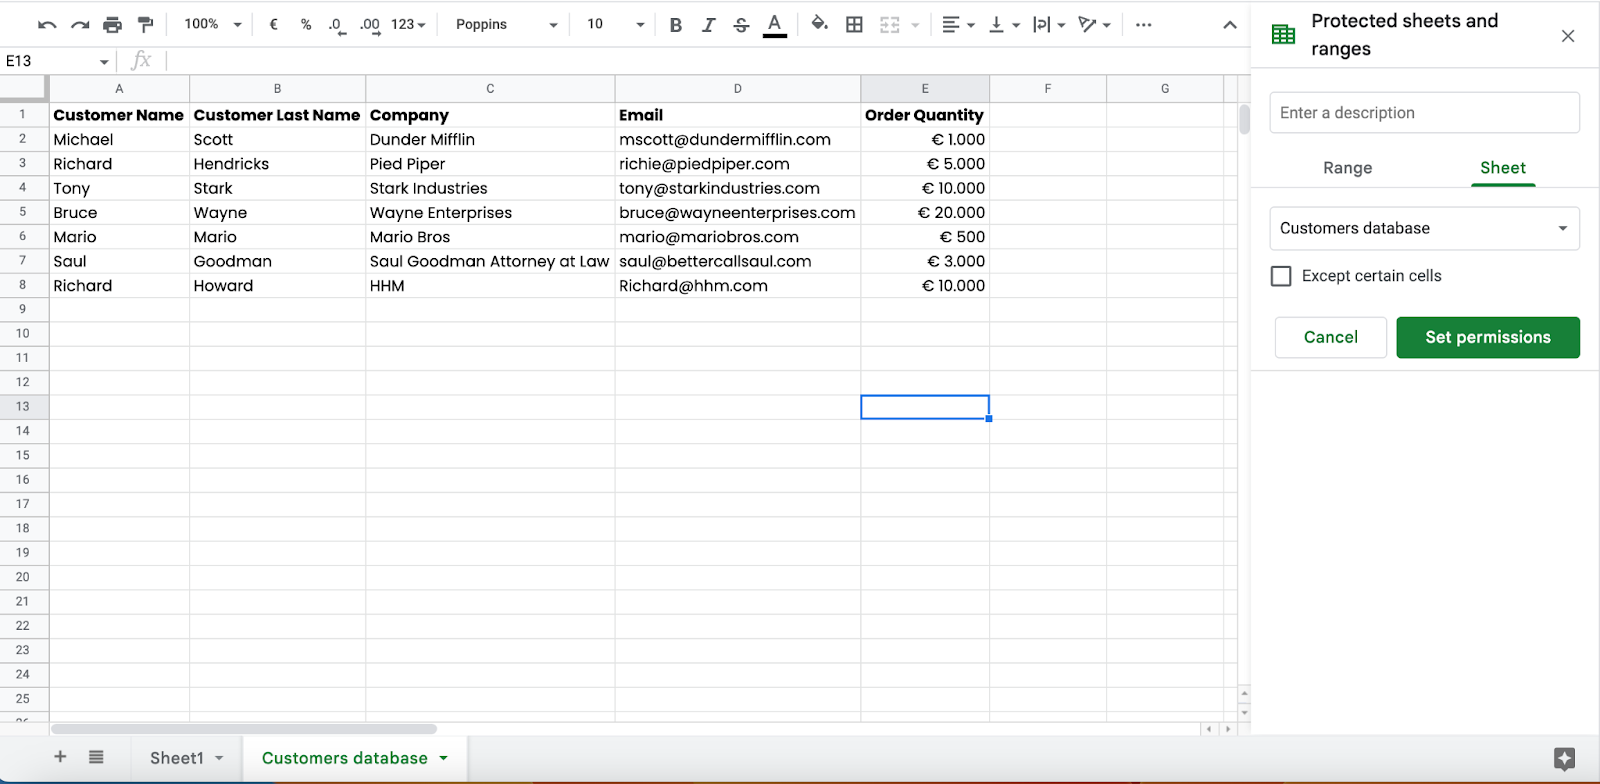Image resolution: width=1600 pixels, height=784 pixels.
Task: Click the vertical scrollbar thumb
Action: pos(1244,119)
